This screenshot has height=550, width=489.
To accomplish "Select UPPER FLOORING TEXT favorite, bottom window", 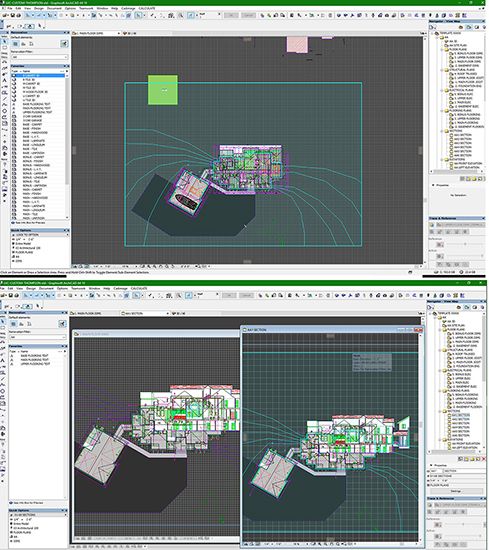I will pos(35,364).
